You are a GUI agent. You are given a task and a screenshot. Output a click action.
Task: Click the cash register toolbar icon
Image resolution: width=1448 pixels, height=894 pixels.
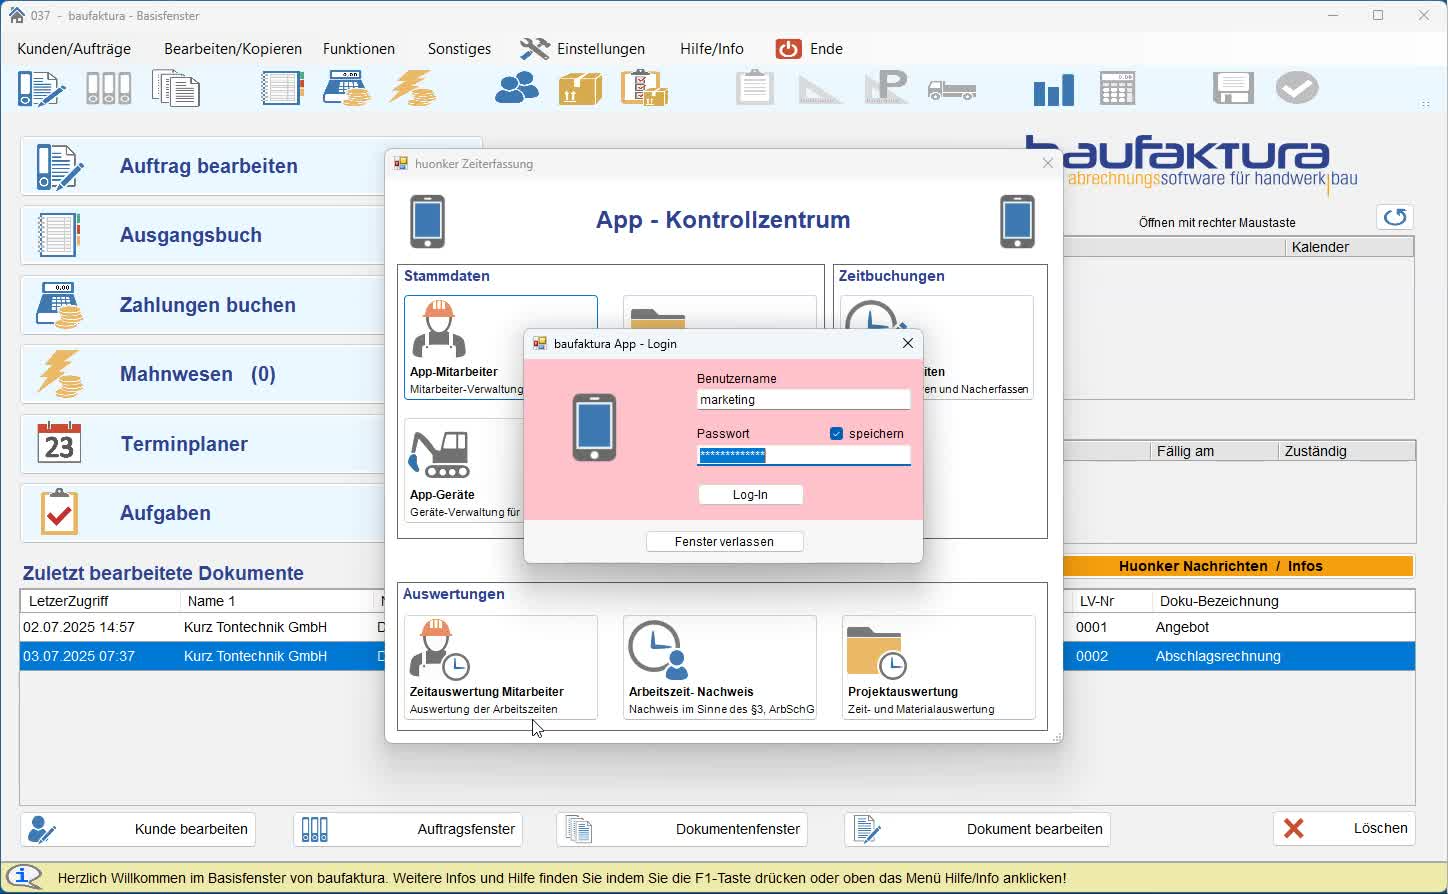pos(347,89)
